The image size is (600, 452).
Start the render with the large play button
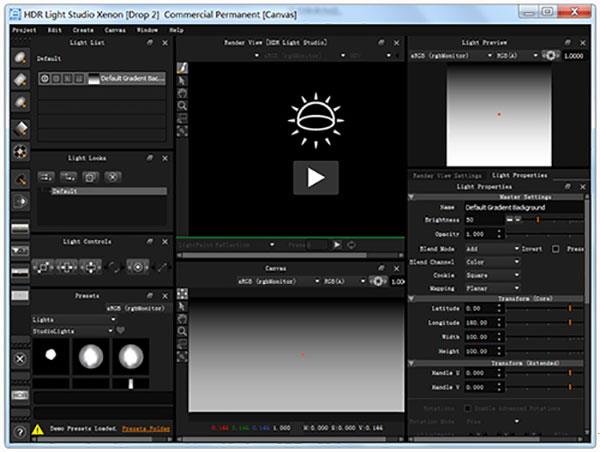click(316, 178)
